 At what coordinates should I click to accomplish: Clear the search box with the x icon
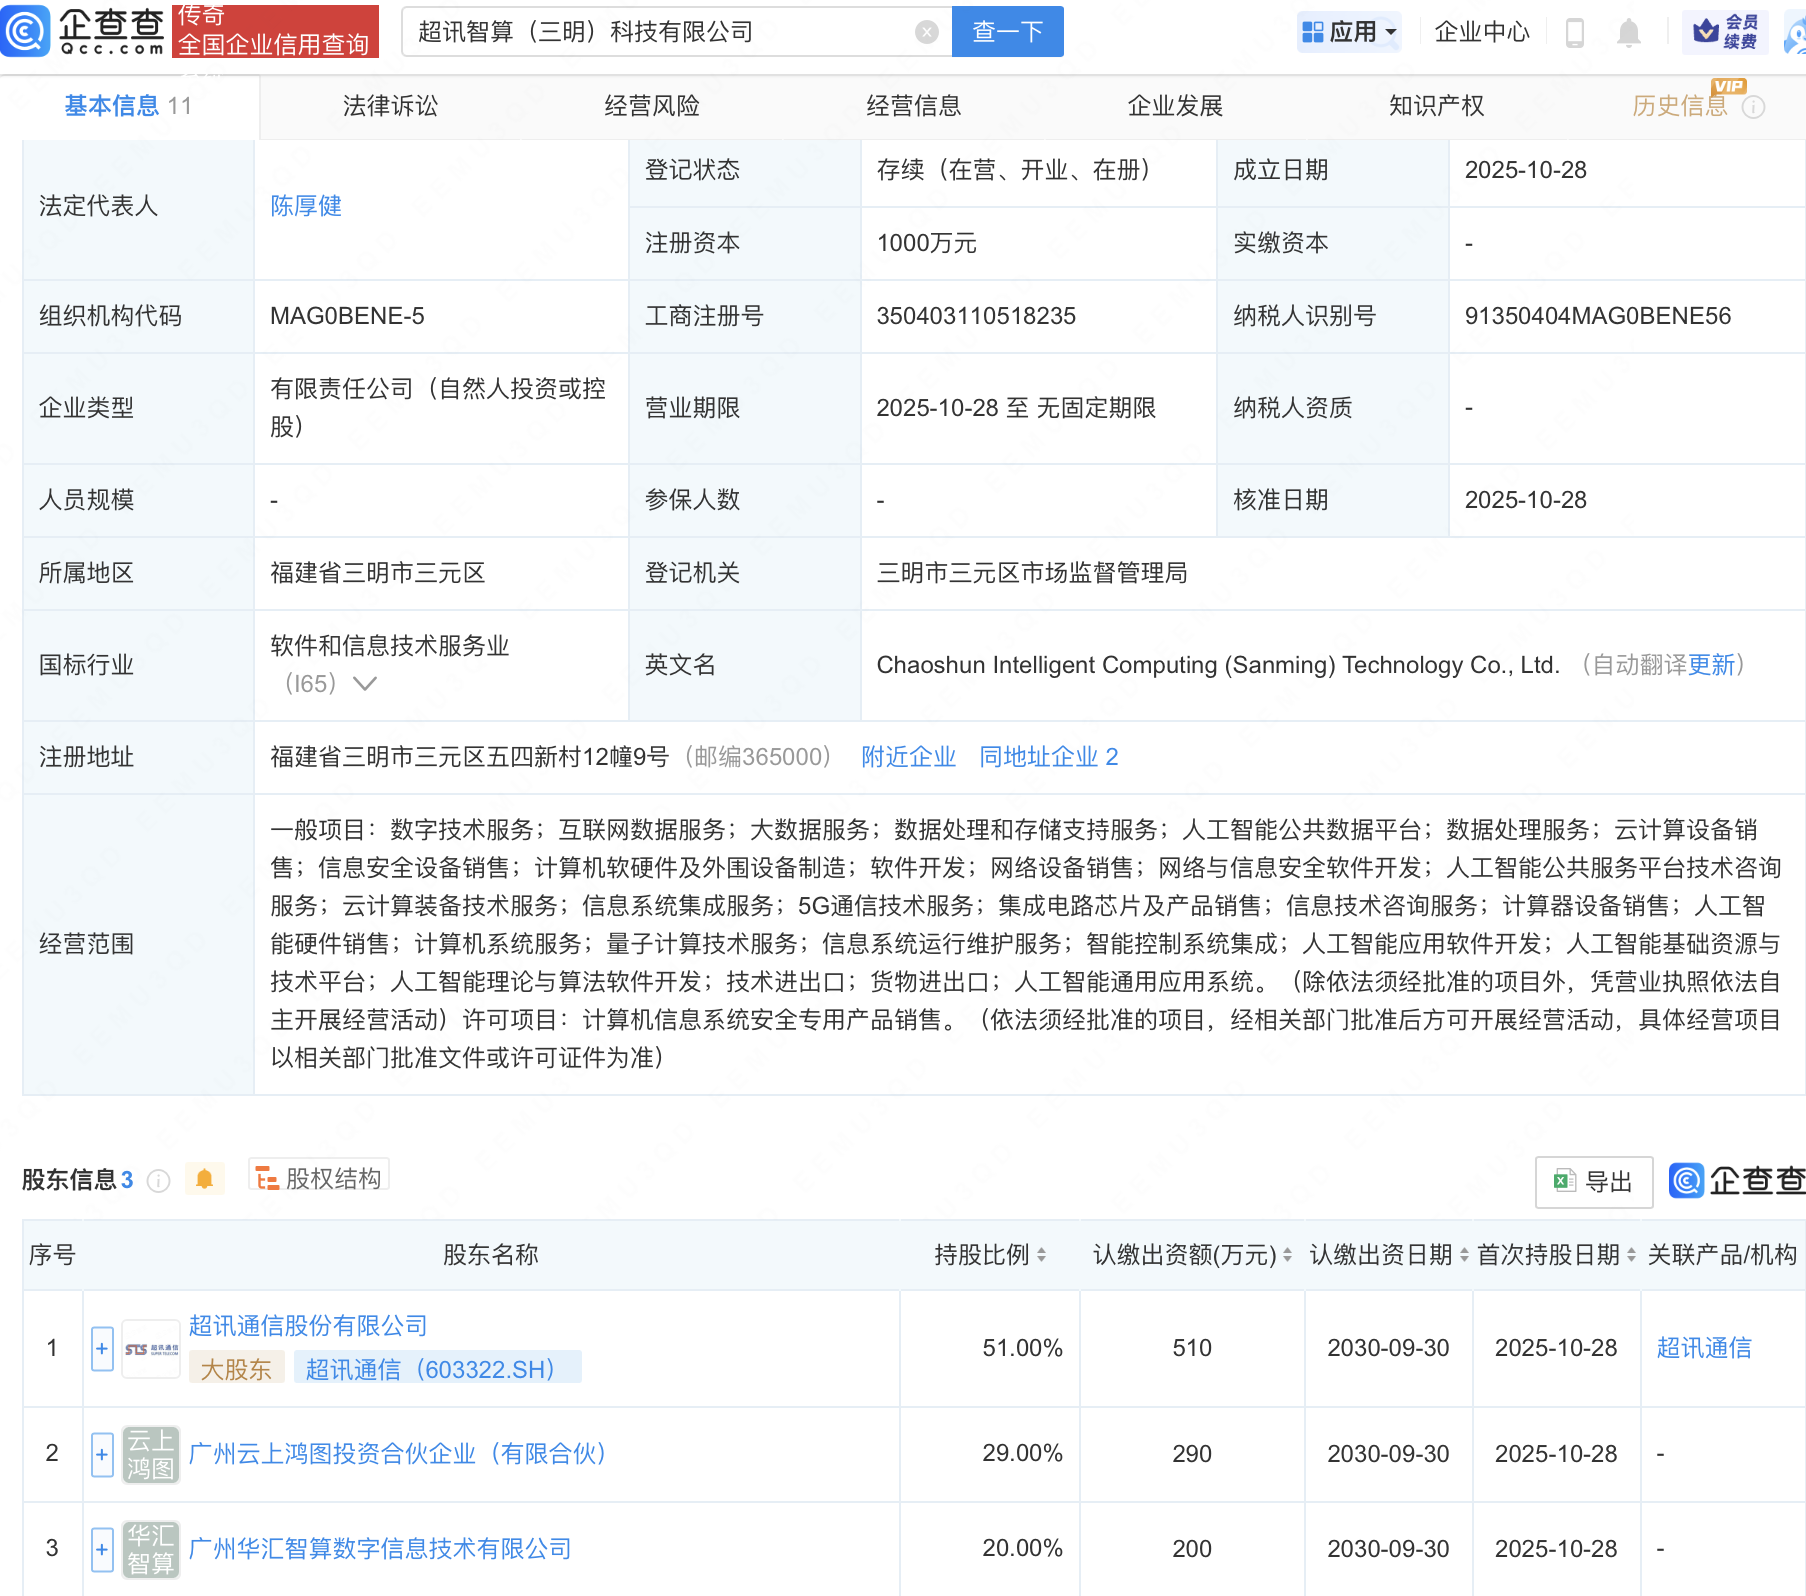pyautogui.click(x=927, y=31)
